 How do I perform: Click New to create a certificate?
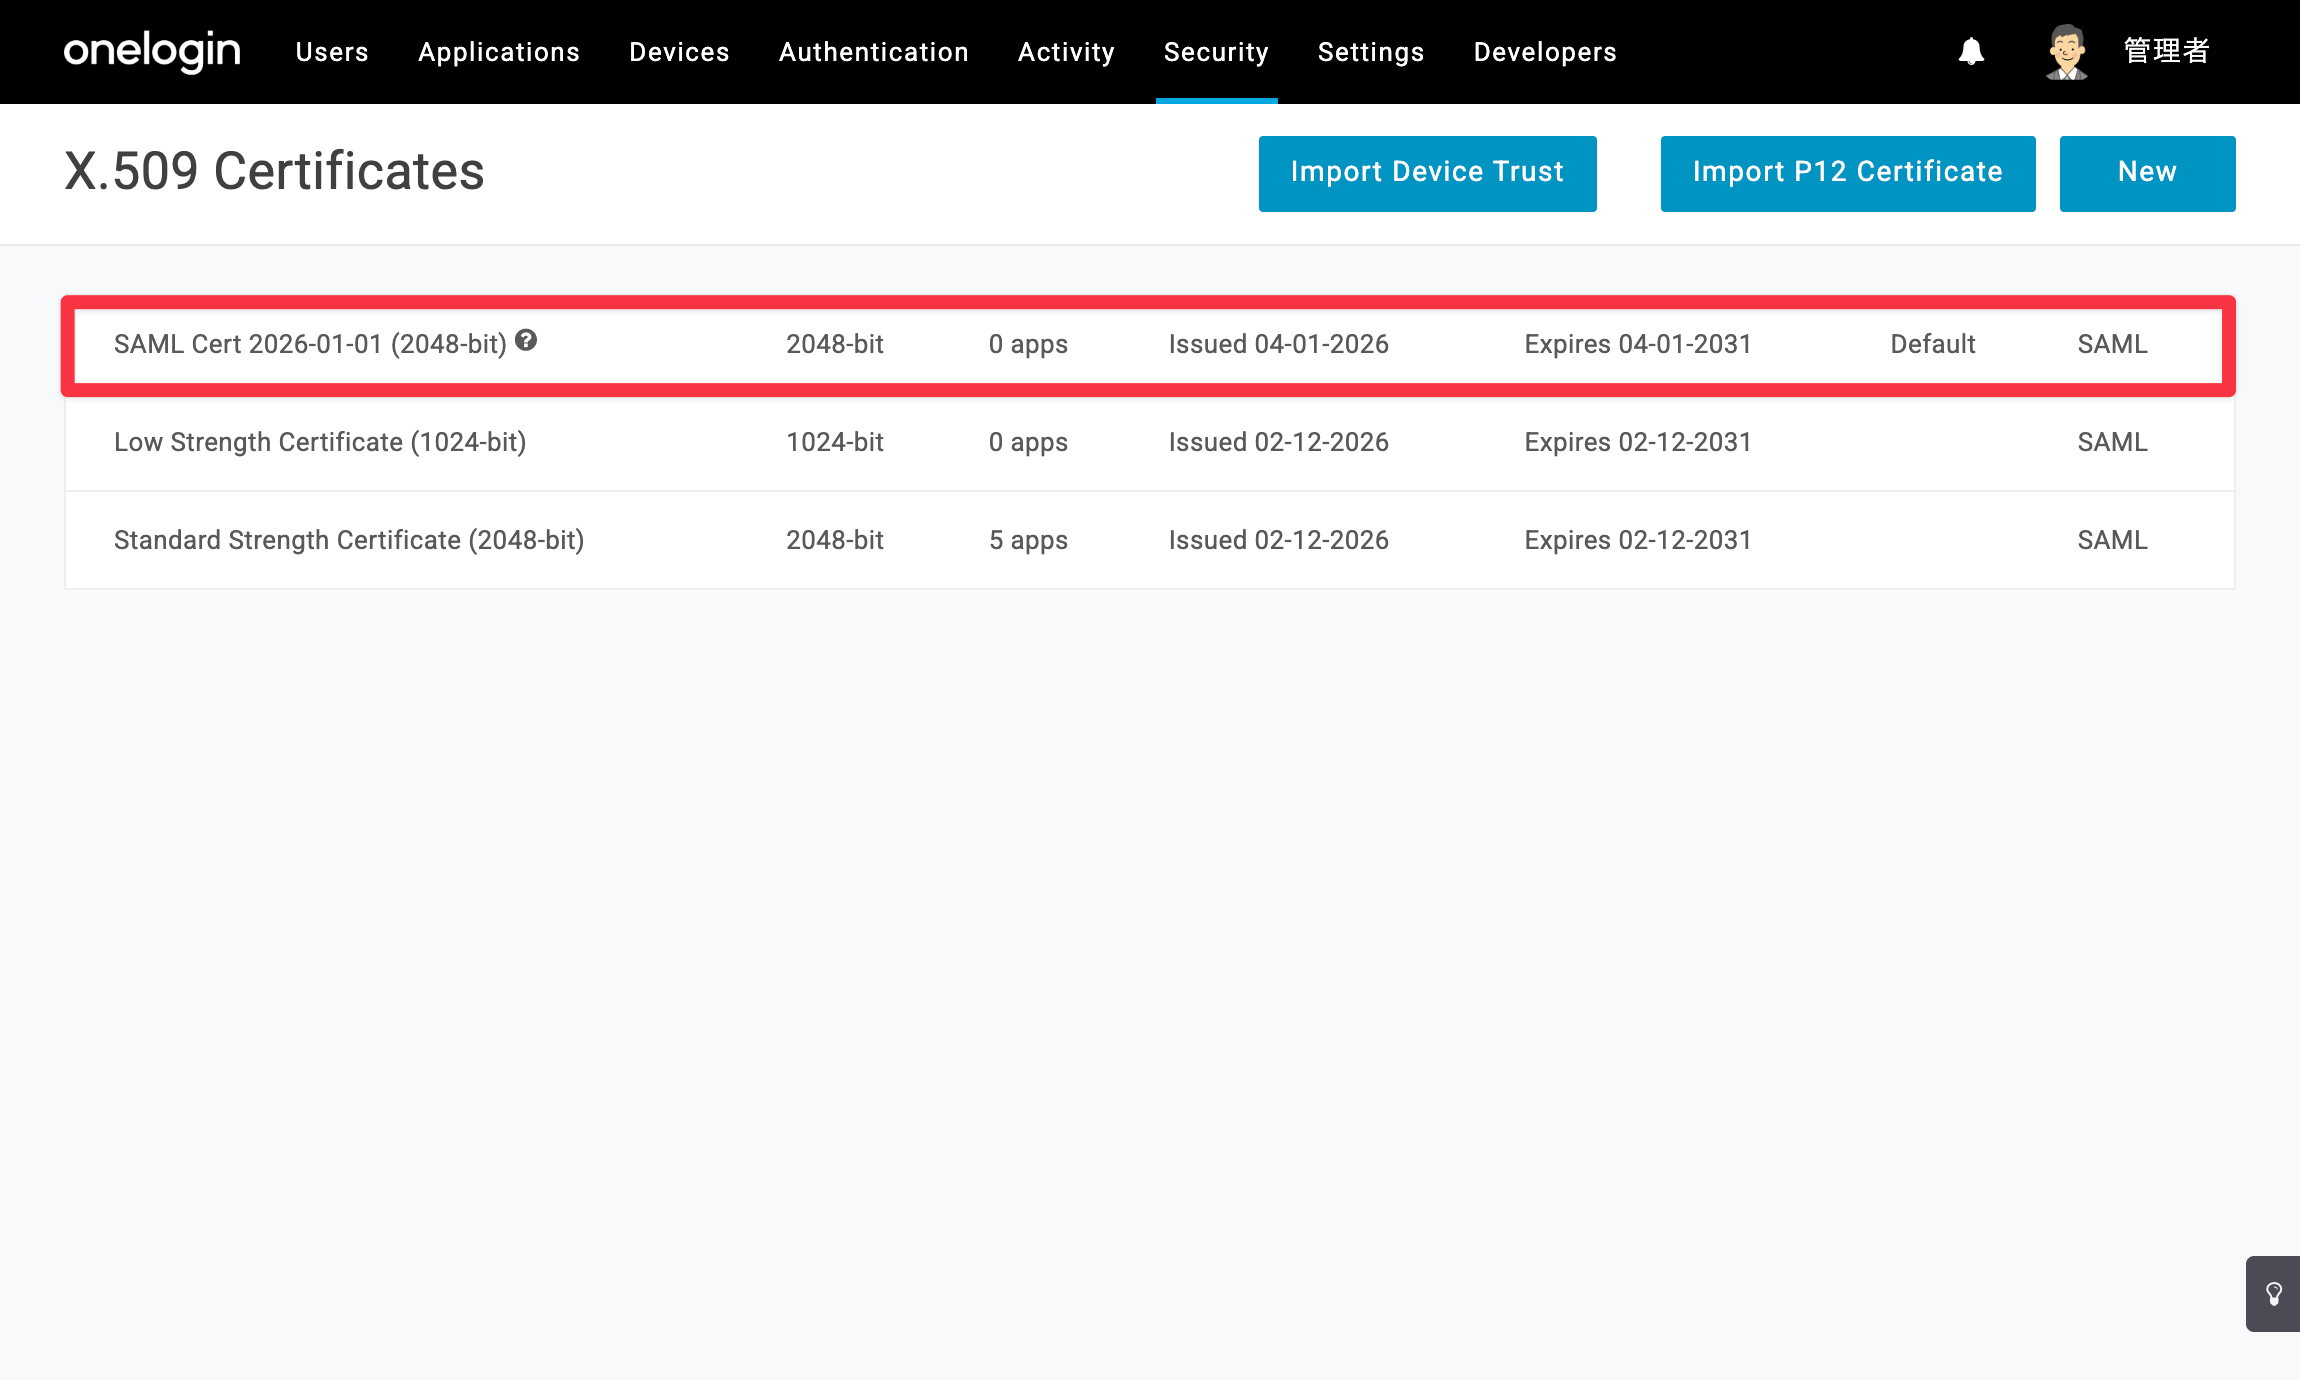(x=2147, y=173)
